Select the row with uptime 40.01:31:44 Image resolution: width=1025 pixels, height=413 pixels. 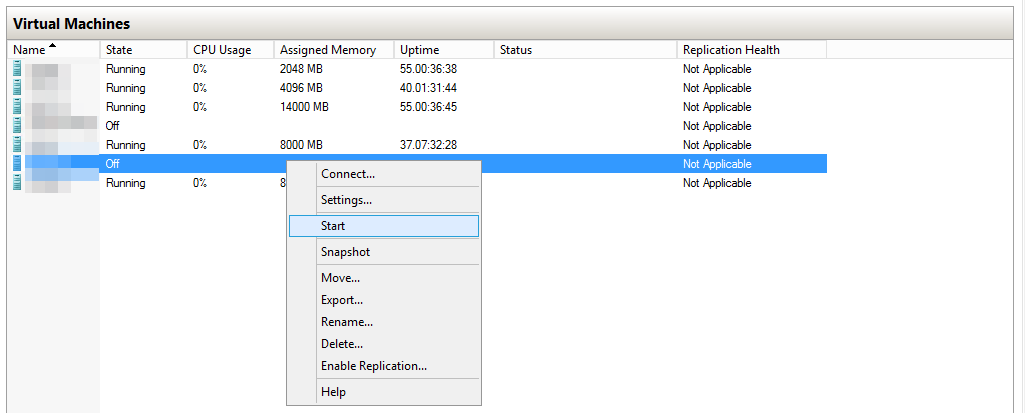(428, 88)
